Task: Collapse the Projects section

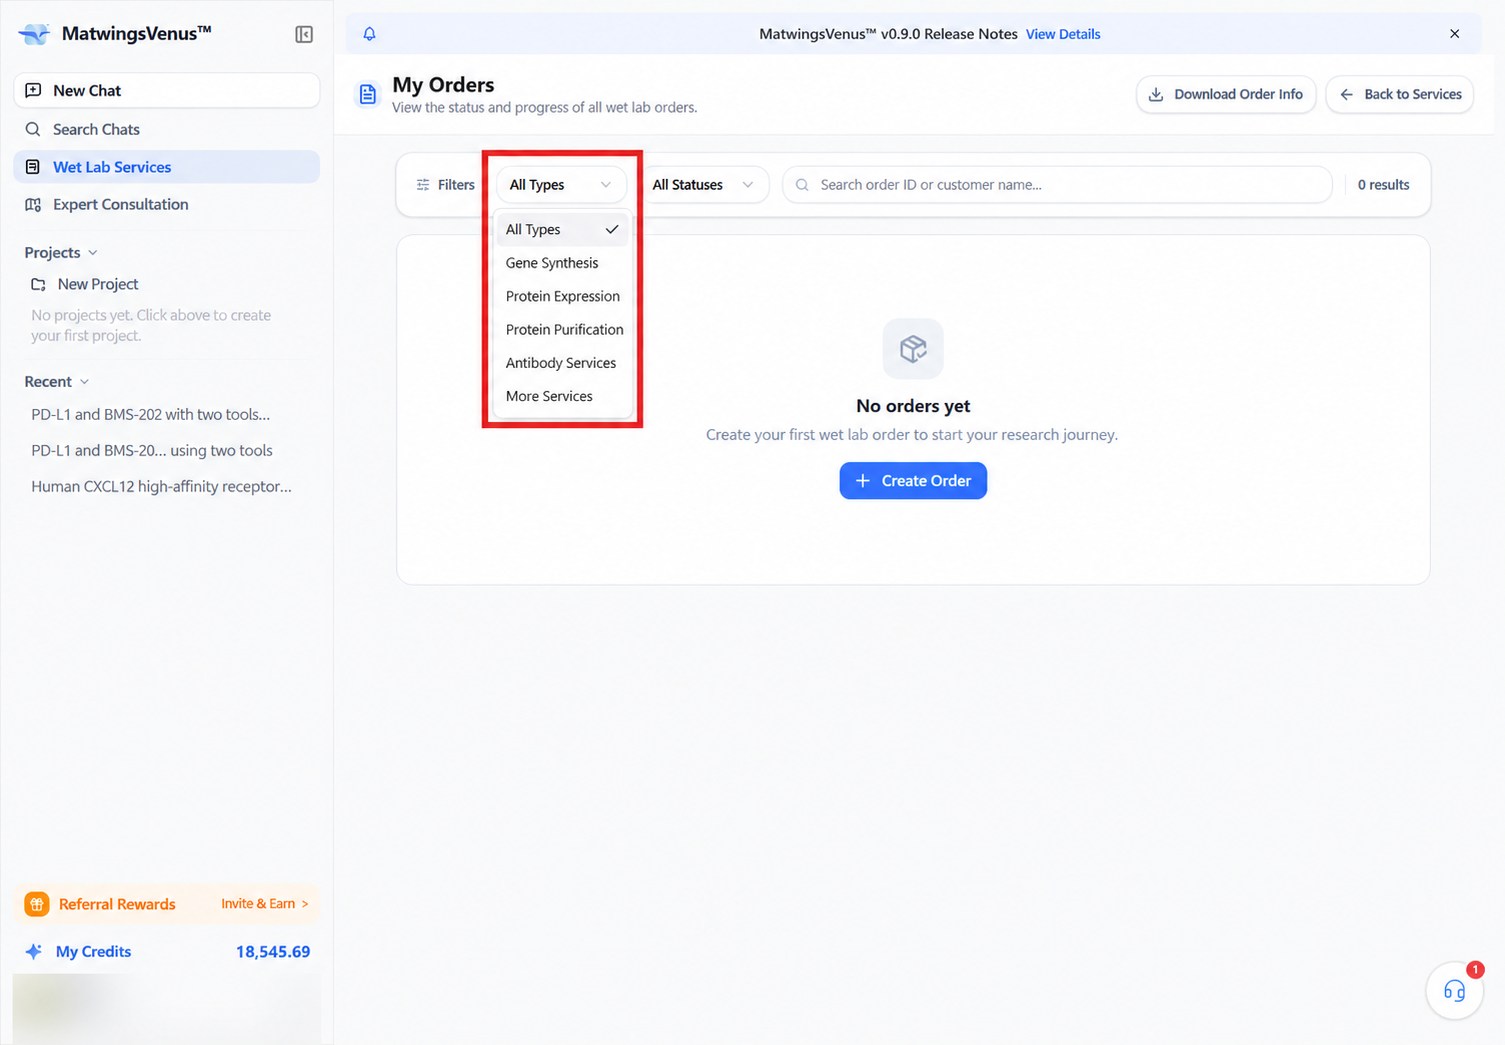Action: click(x=61, y=252)
